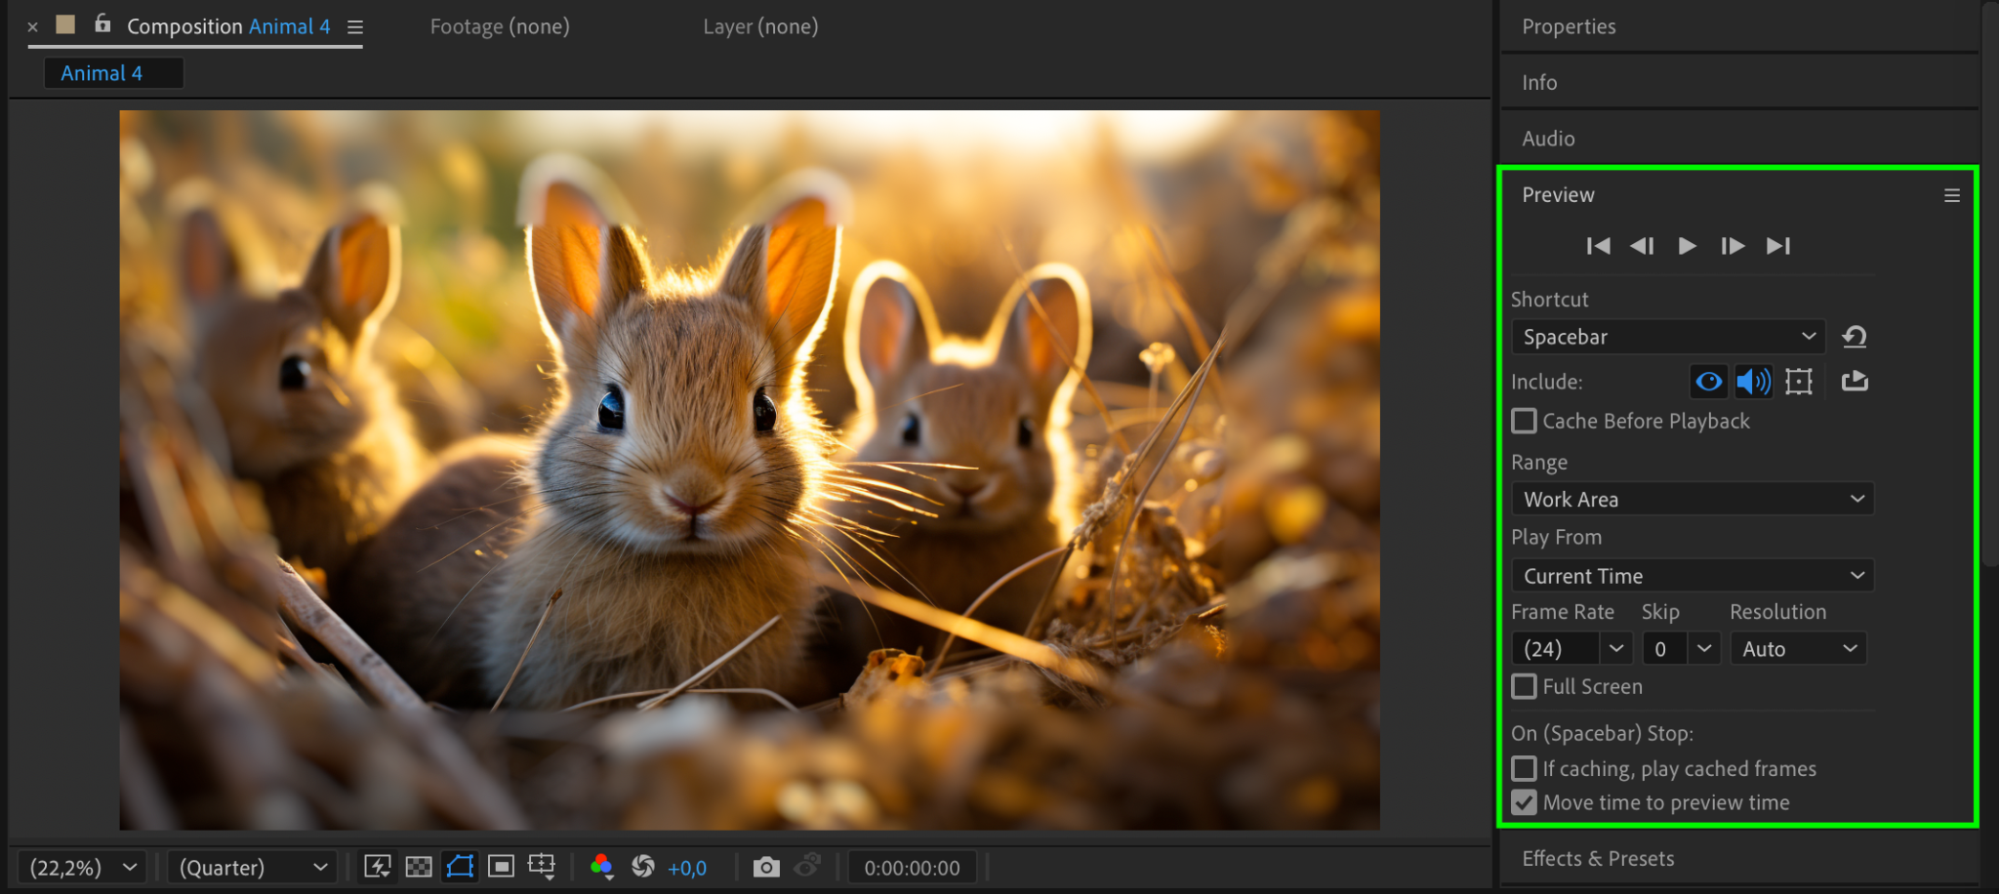Click the +0,0 exposure value

[x=687, y=868]
